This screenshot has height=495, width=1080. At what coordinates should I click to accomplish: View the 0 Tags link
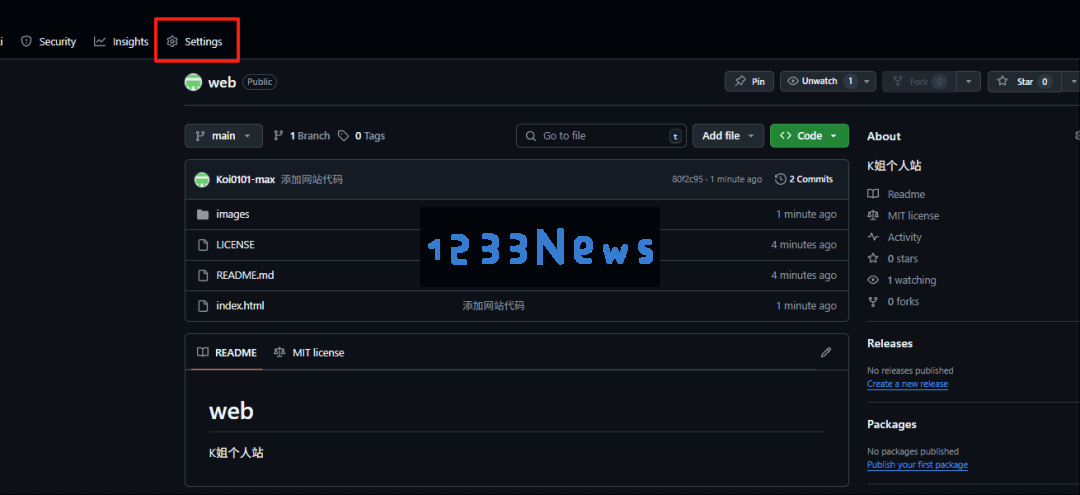coord(362,136)
